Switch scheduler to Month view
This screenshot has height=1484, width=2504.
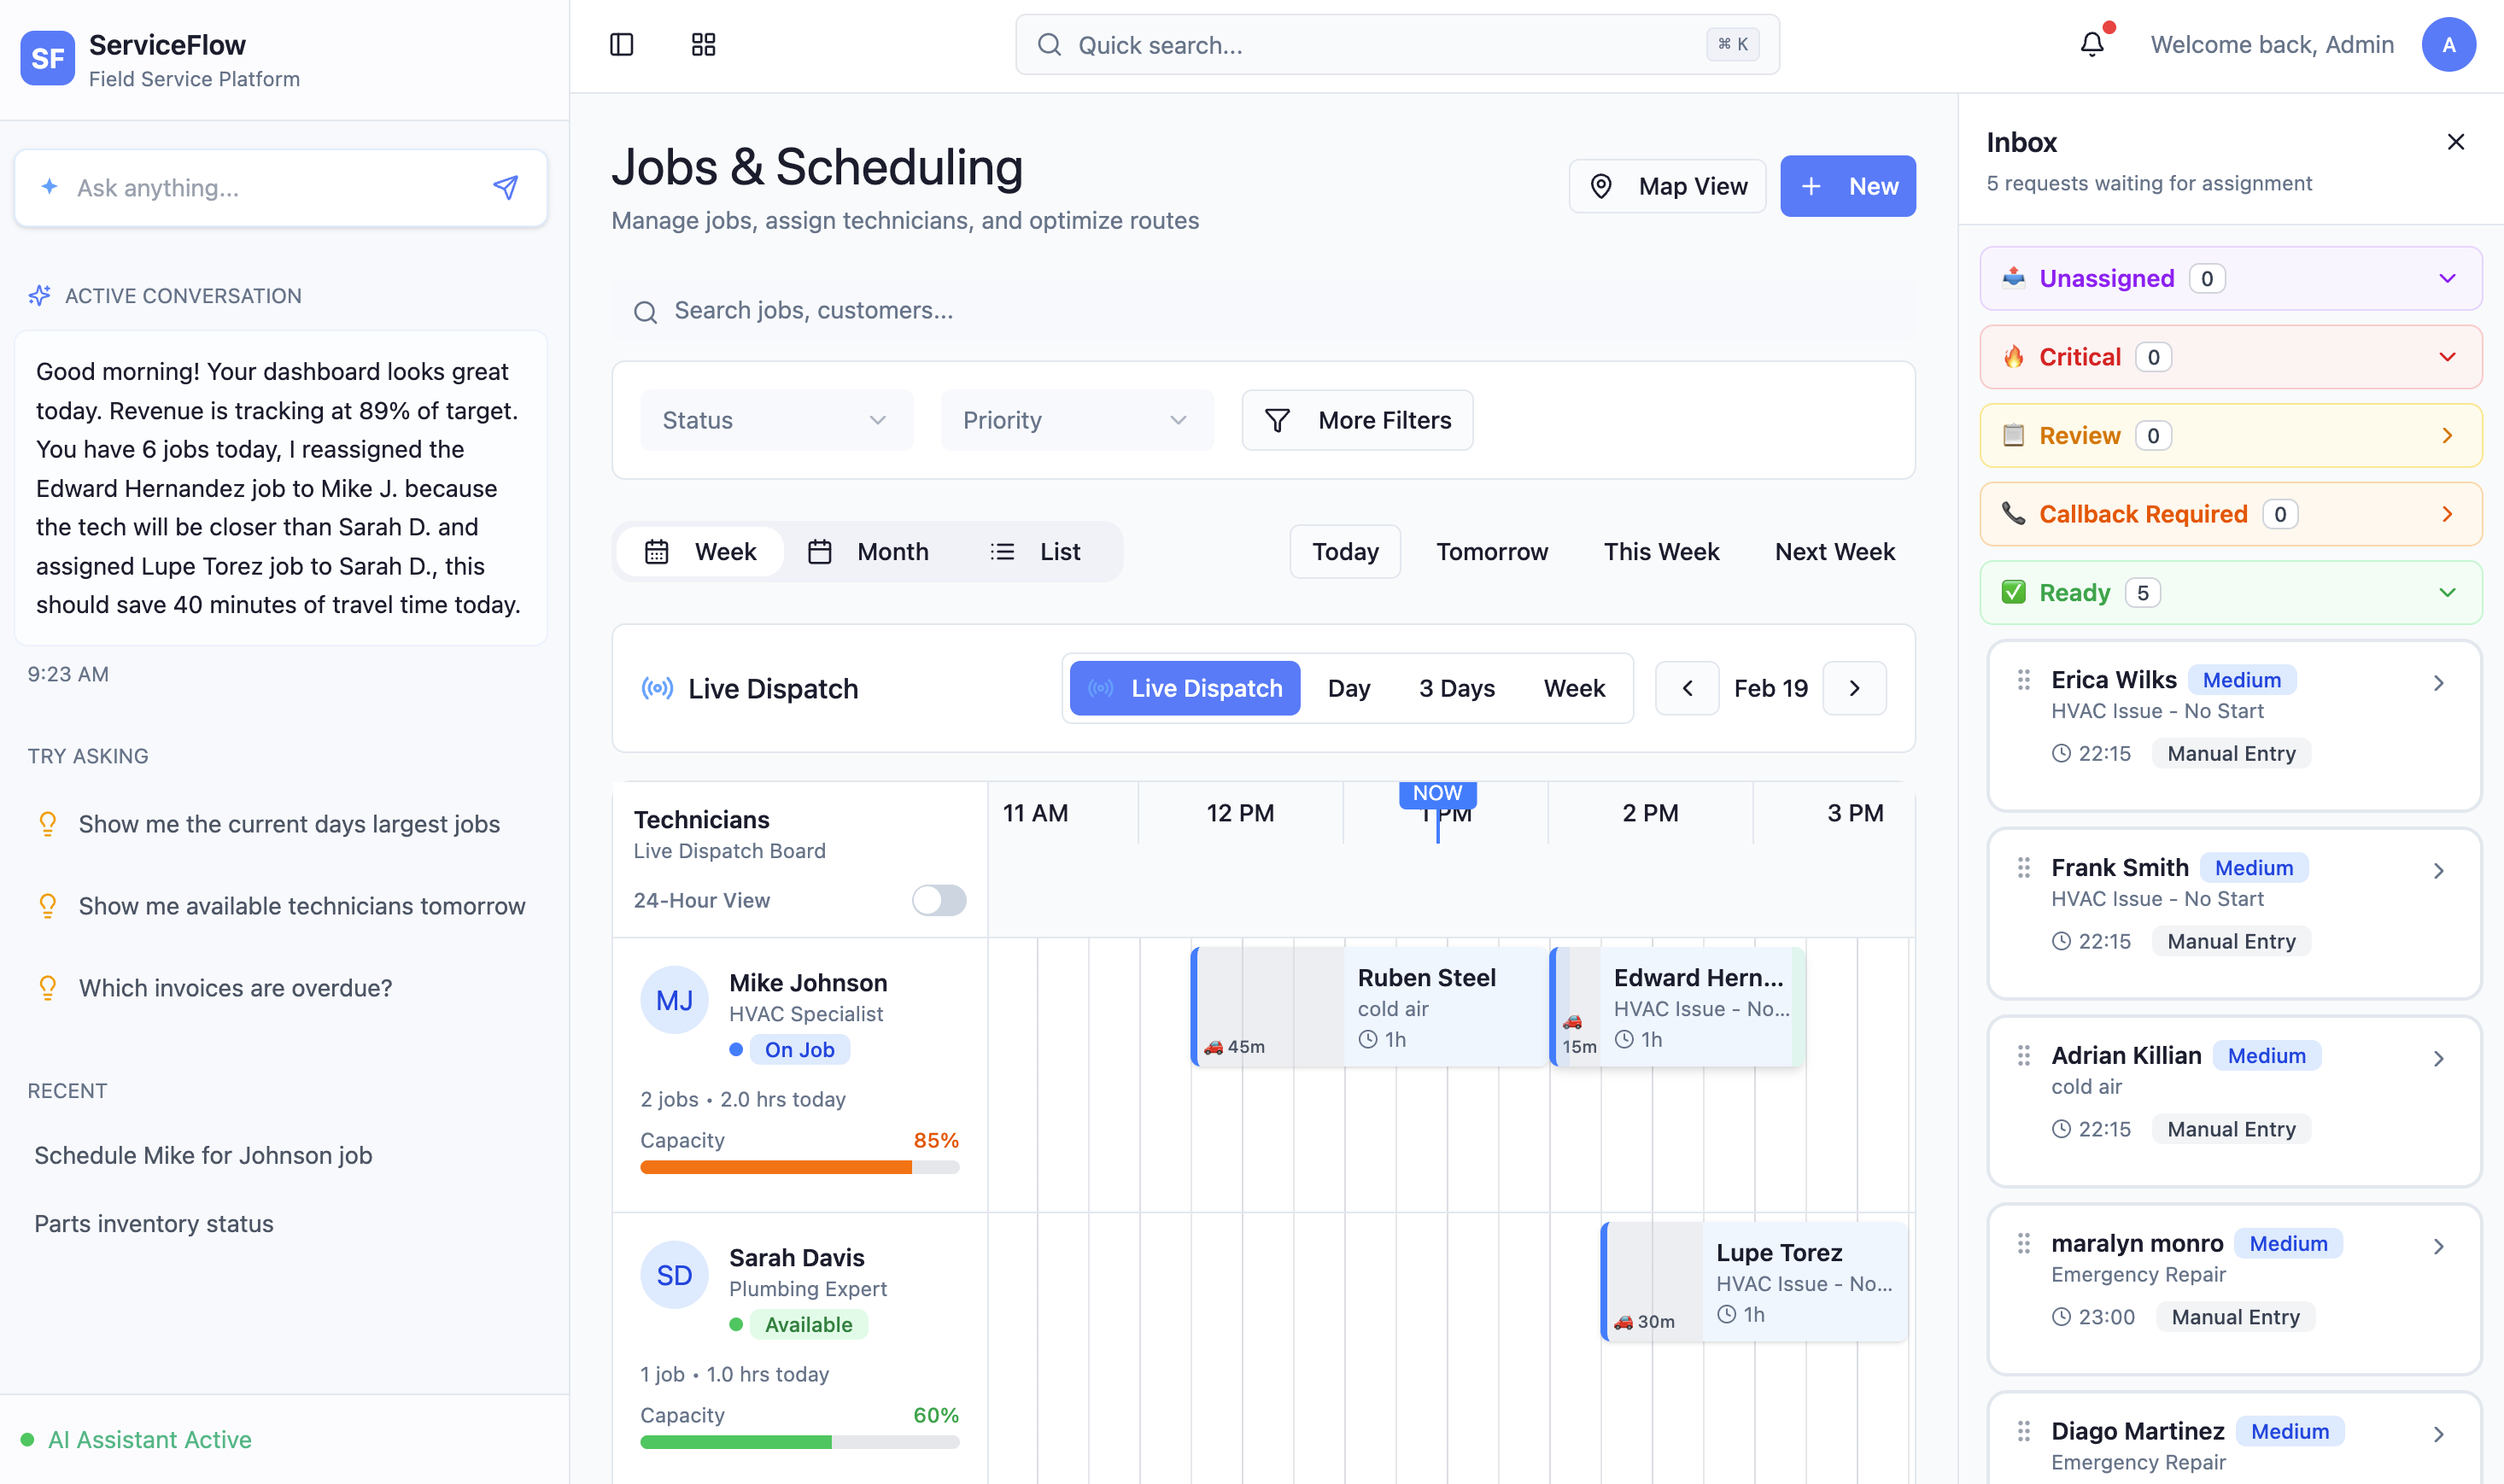point(869,551)
